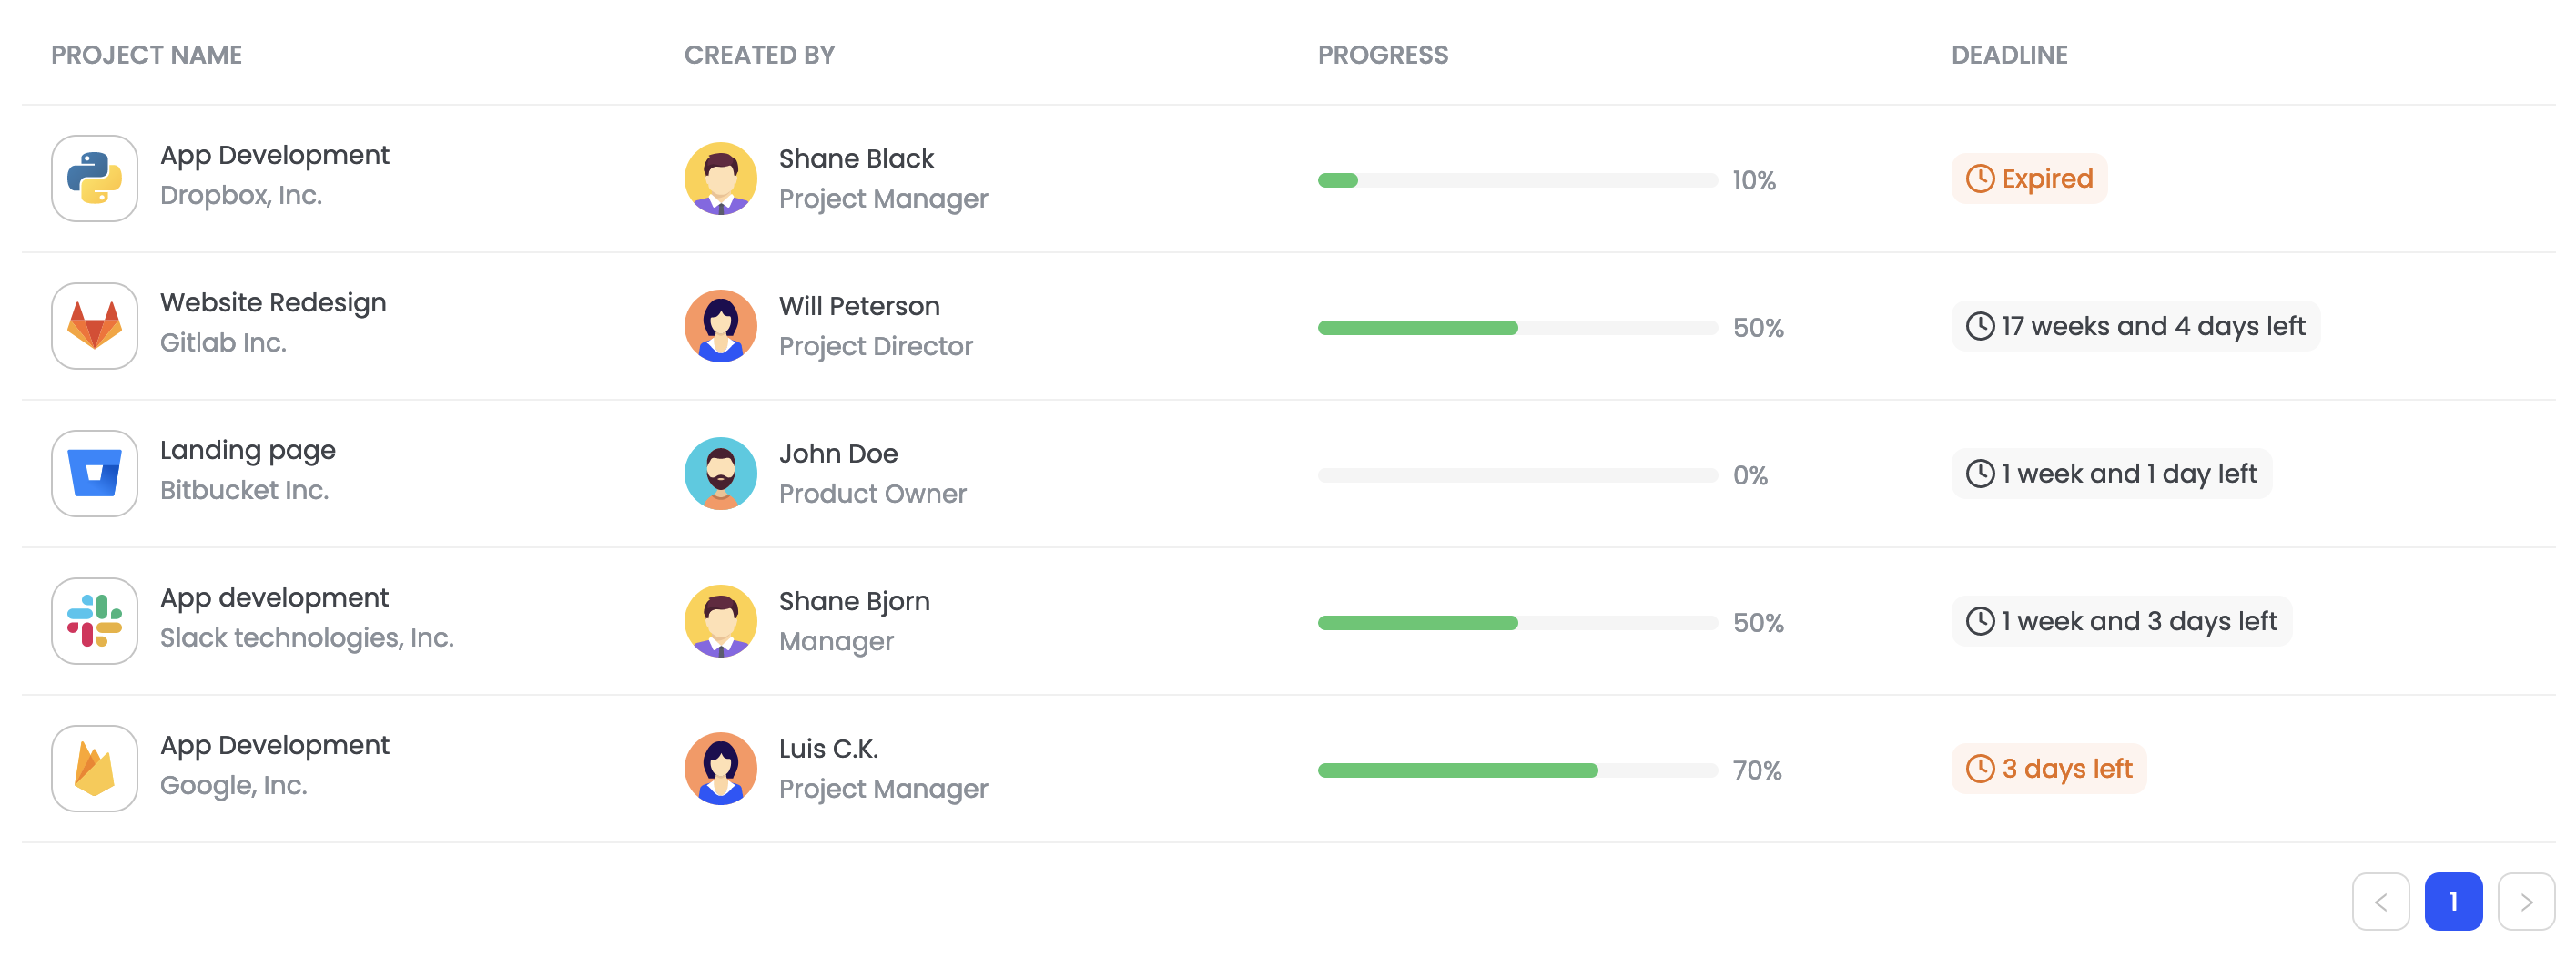Screen dimensions: 2576x969
Task: Click the Expired deadline badge
Action: coord(2030,178)
